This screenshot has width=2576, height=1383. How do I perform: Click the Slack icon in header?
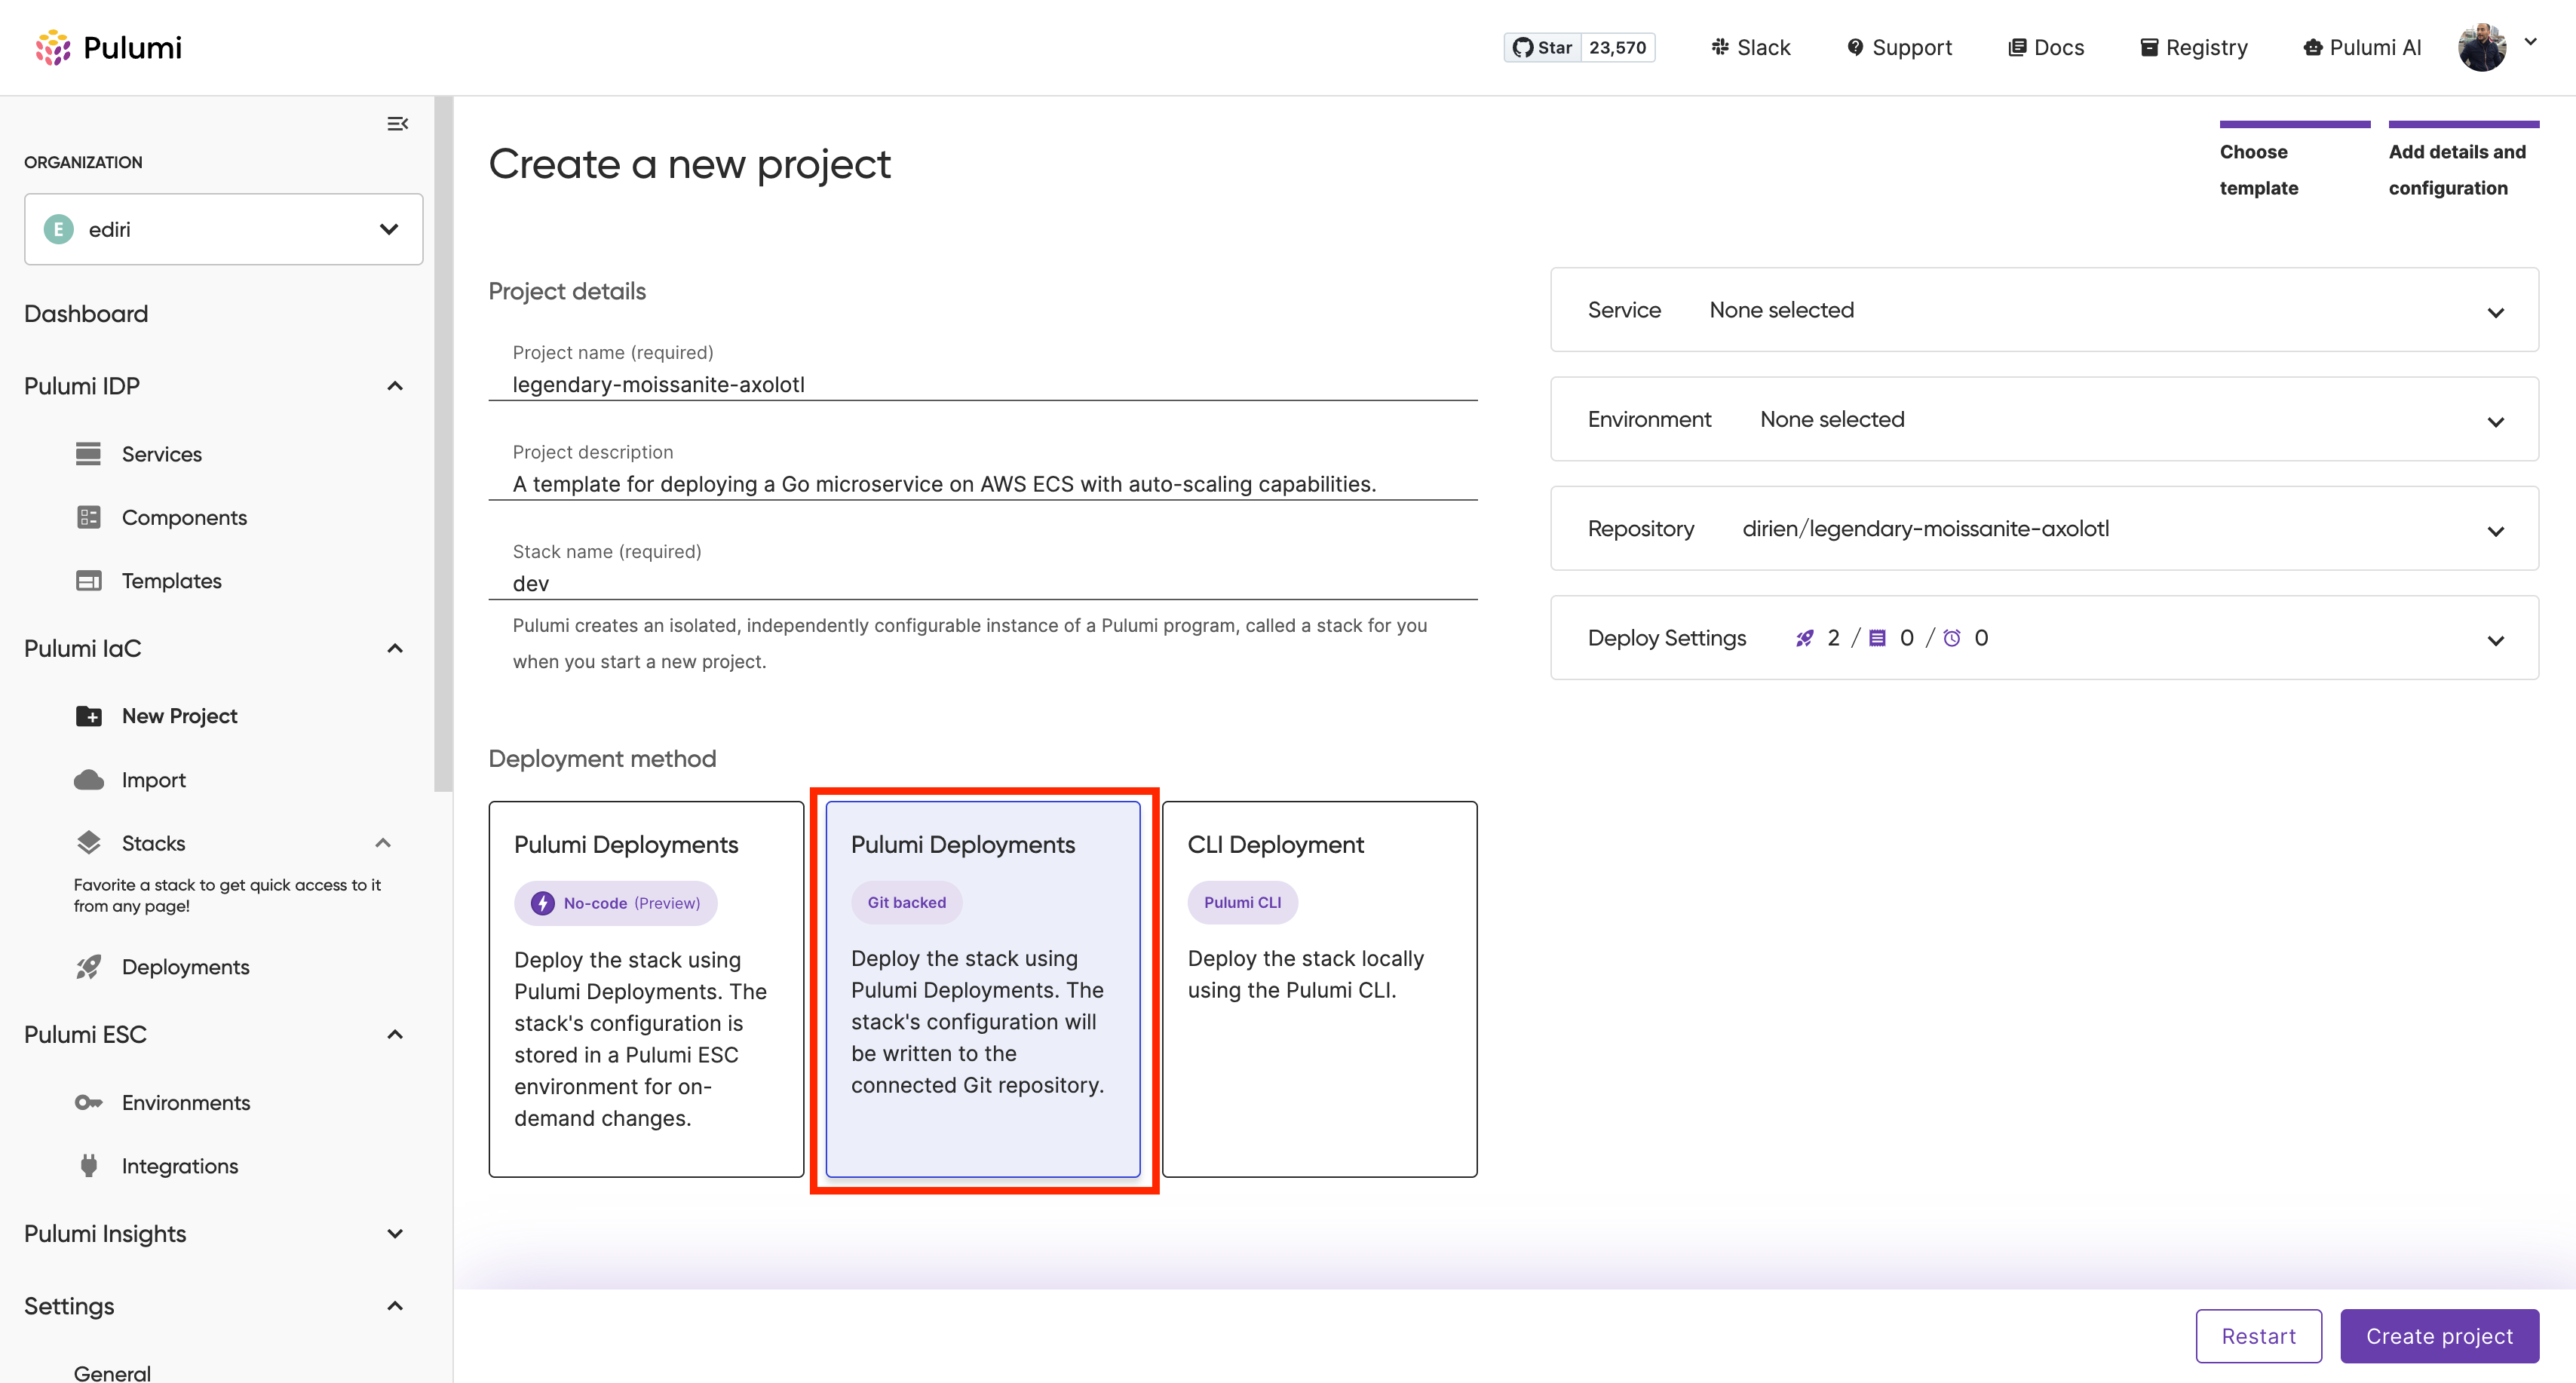point(1720,46)
